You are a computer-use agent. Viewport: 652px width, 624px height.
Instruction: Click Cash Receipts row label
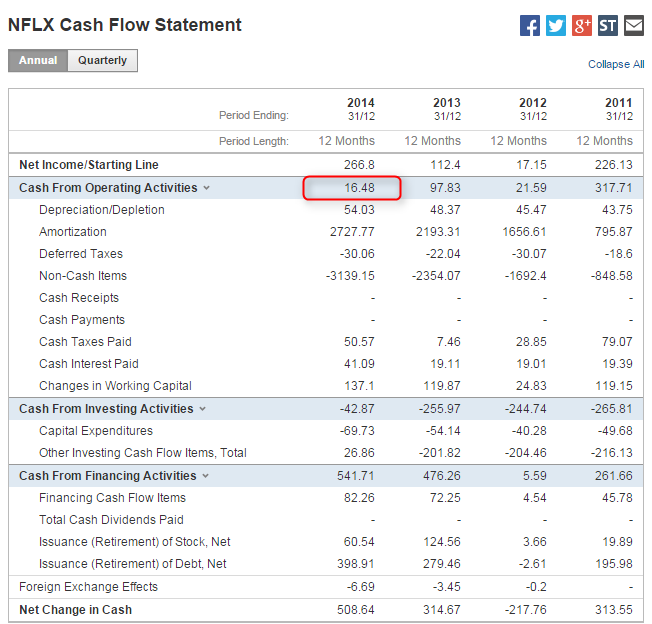(x=79, y=298)
